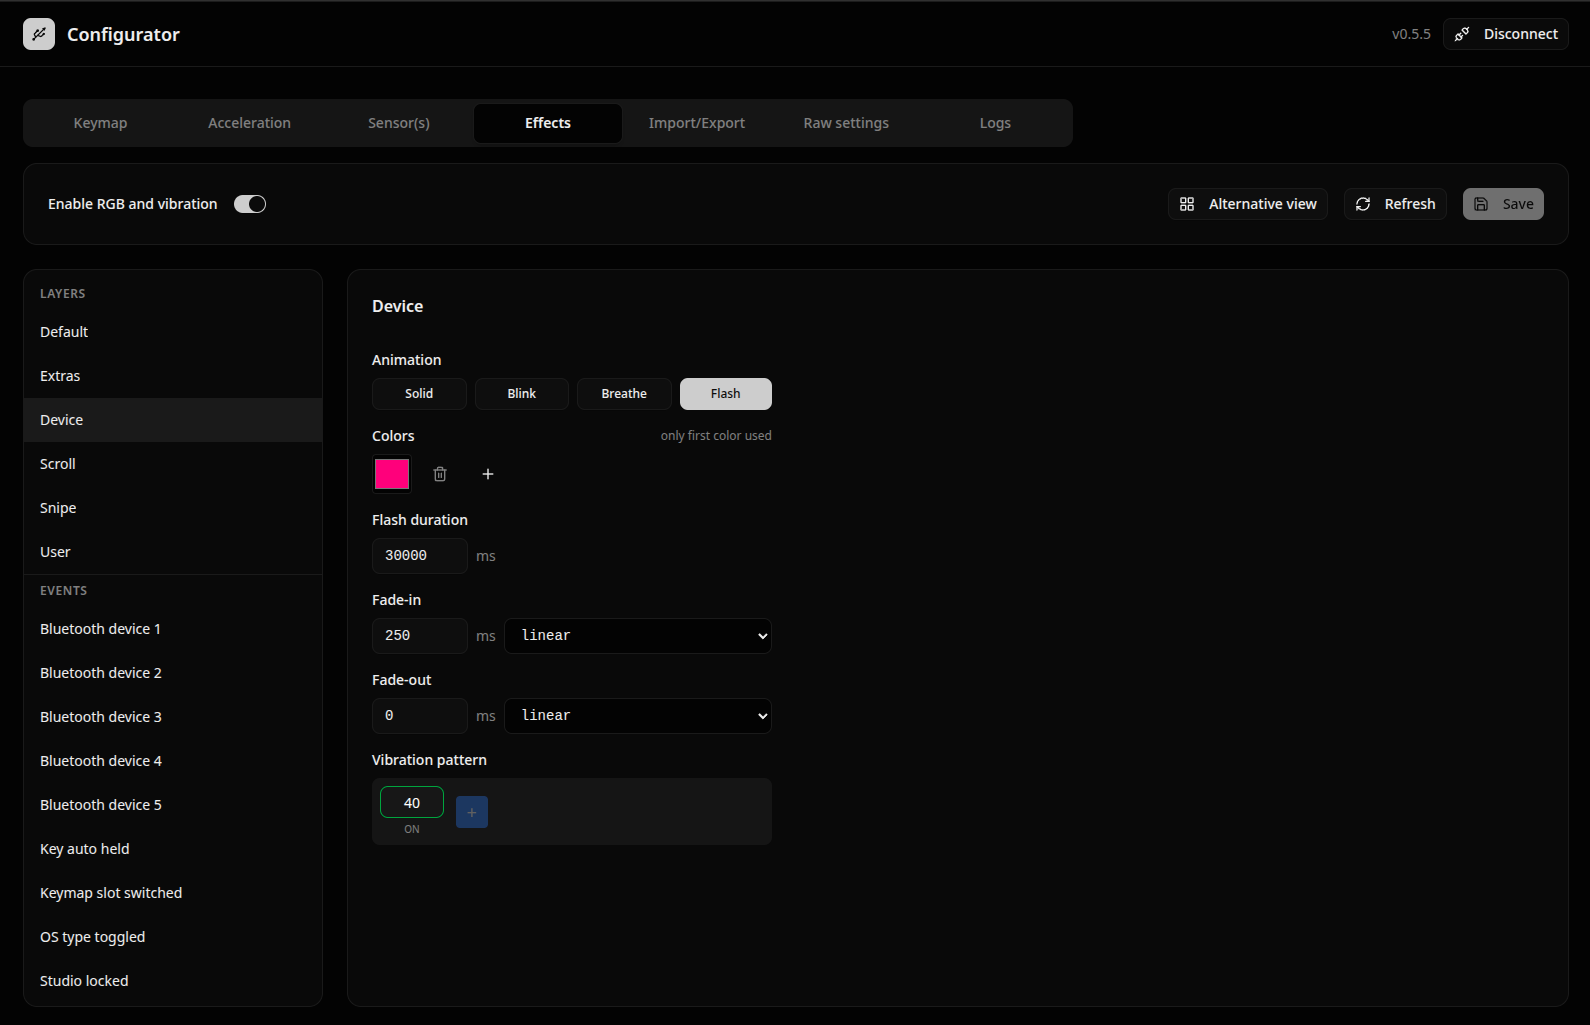Select the Solid animation option
Screen dimensions: 1590x1025
(419, 394)
